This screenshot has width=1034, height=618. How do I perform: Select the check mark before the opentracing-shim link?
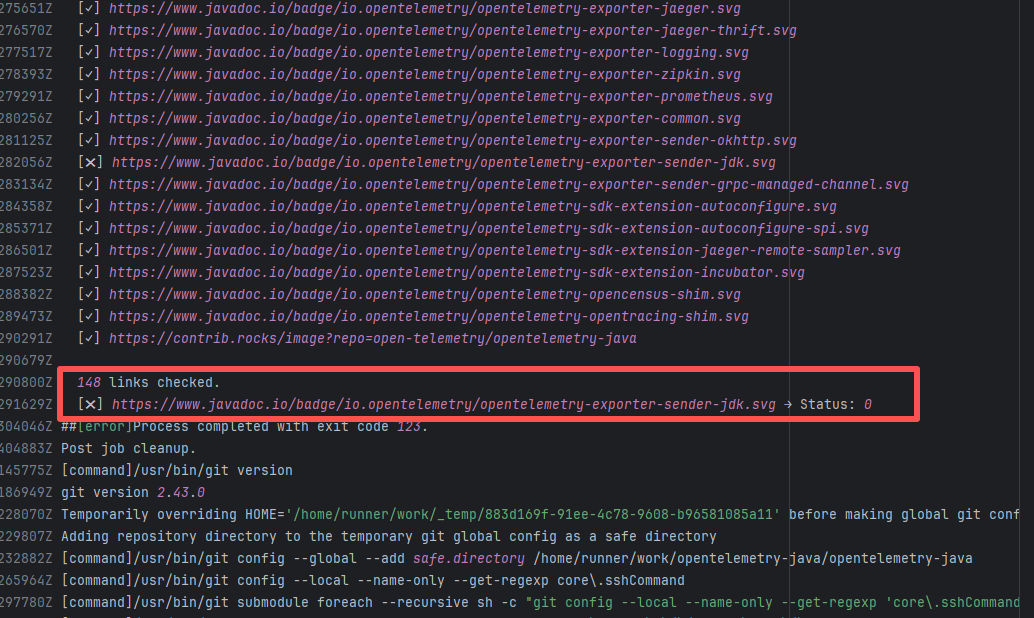(89, 317)
